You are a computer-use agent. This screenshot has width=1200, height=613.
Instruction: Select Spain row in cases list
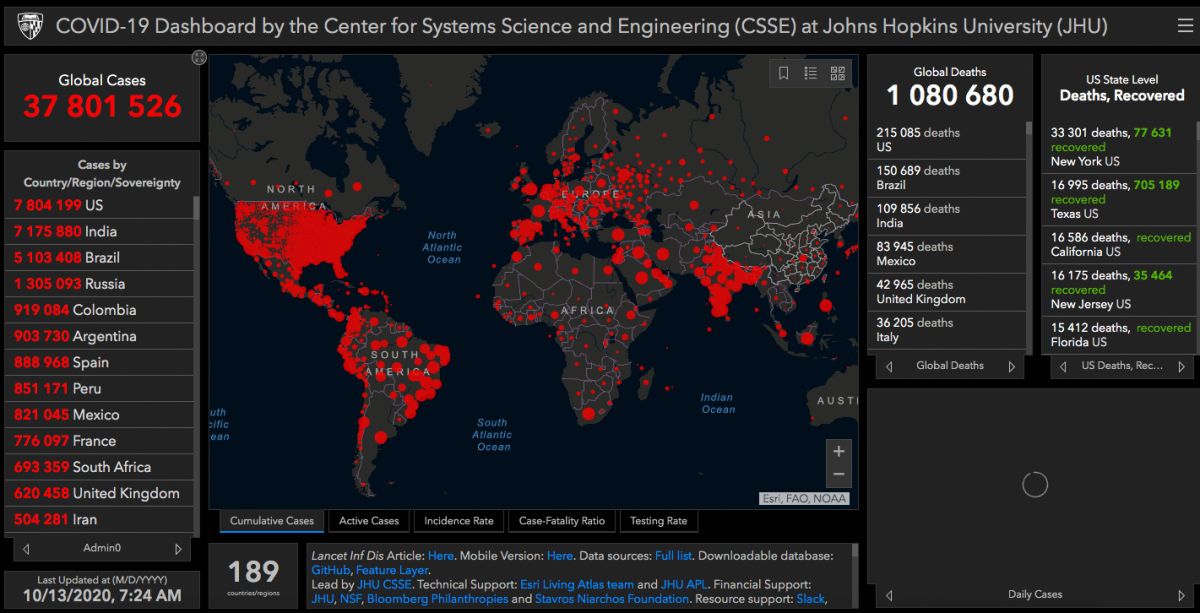(x=100, y=362)
